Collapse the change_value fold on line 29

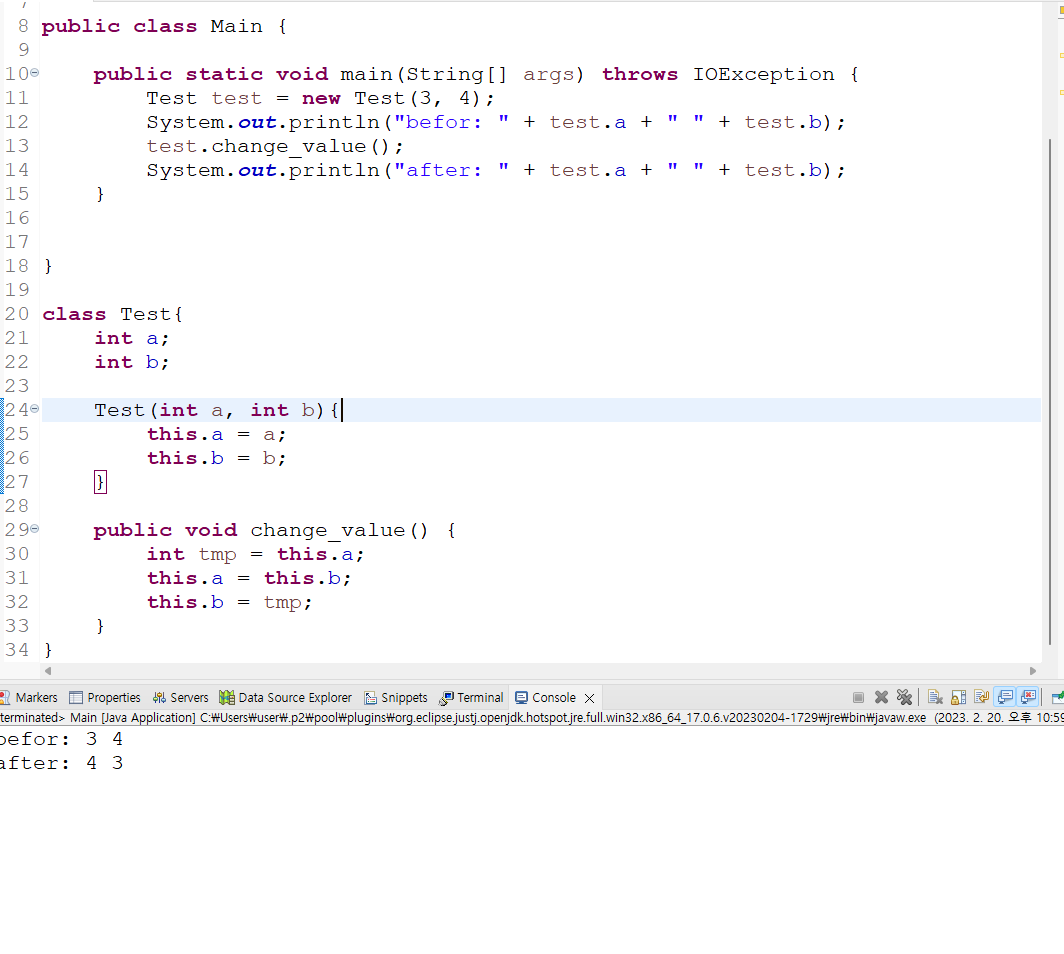click(x=35, y=528)
